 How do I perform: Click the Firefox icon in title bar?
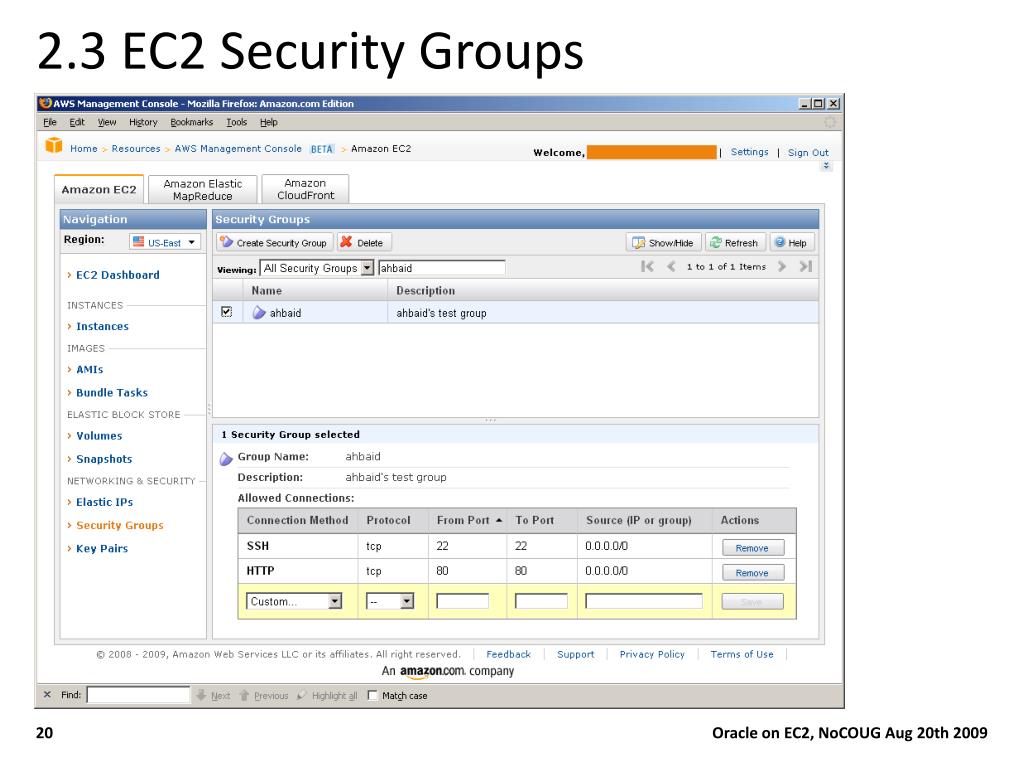(x=45, y=103)
